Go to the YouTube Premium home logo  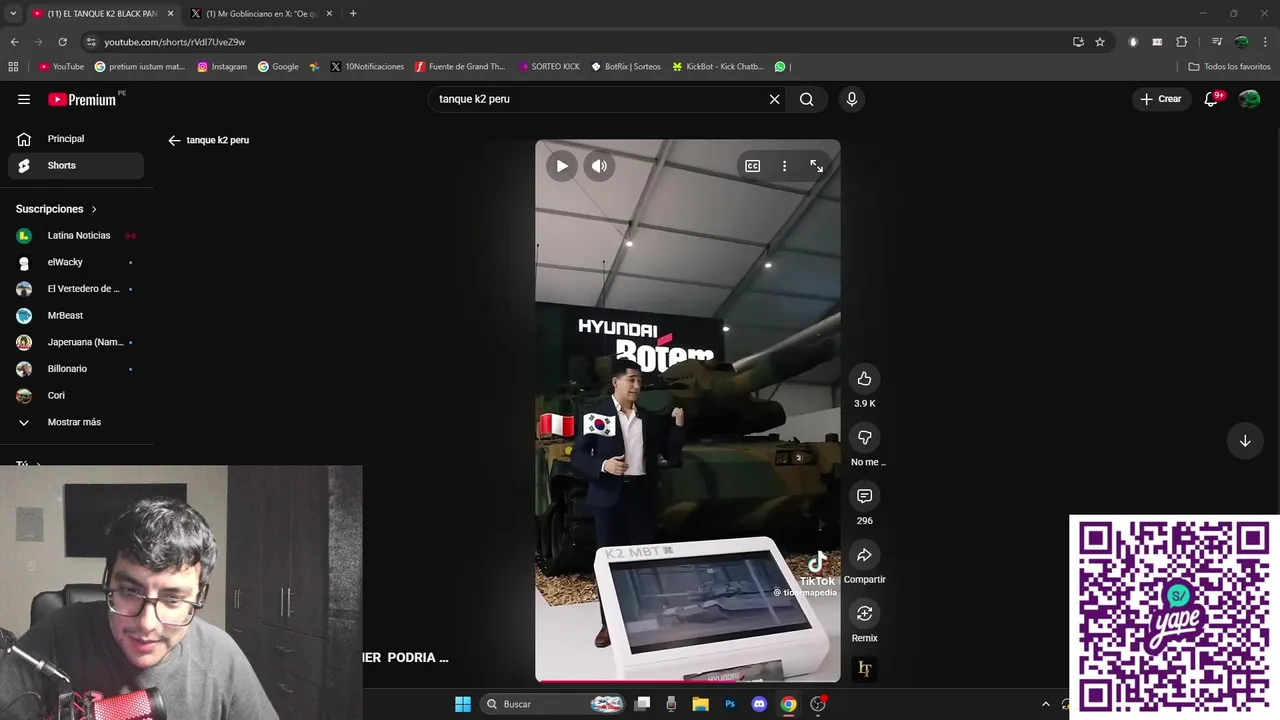coord(83,99)
